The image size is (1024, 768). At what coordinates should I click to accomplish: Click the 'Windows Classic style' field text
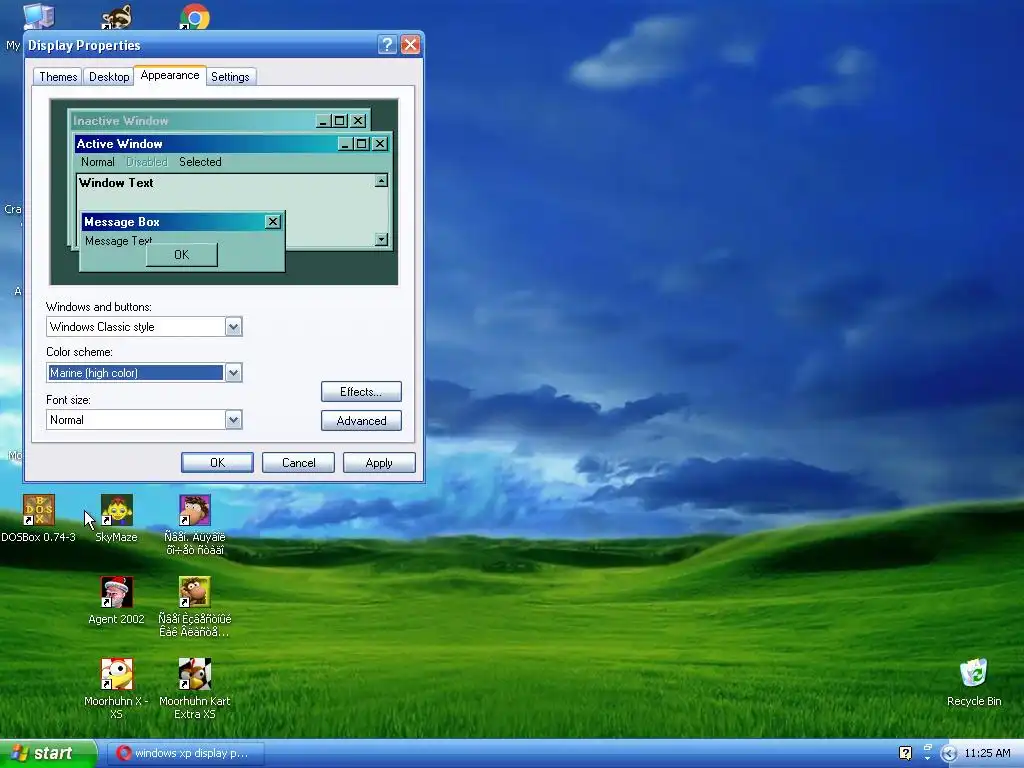pos(102,327)
